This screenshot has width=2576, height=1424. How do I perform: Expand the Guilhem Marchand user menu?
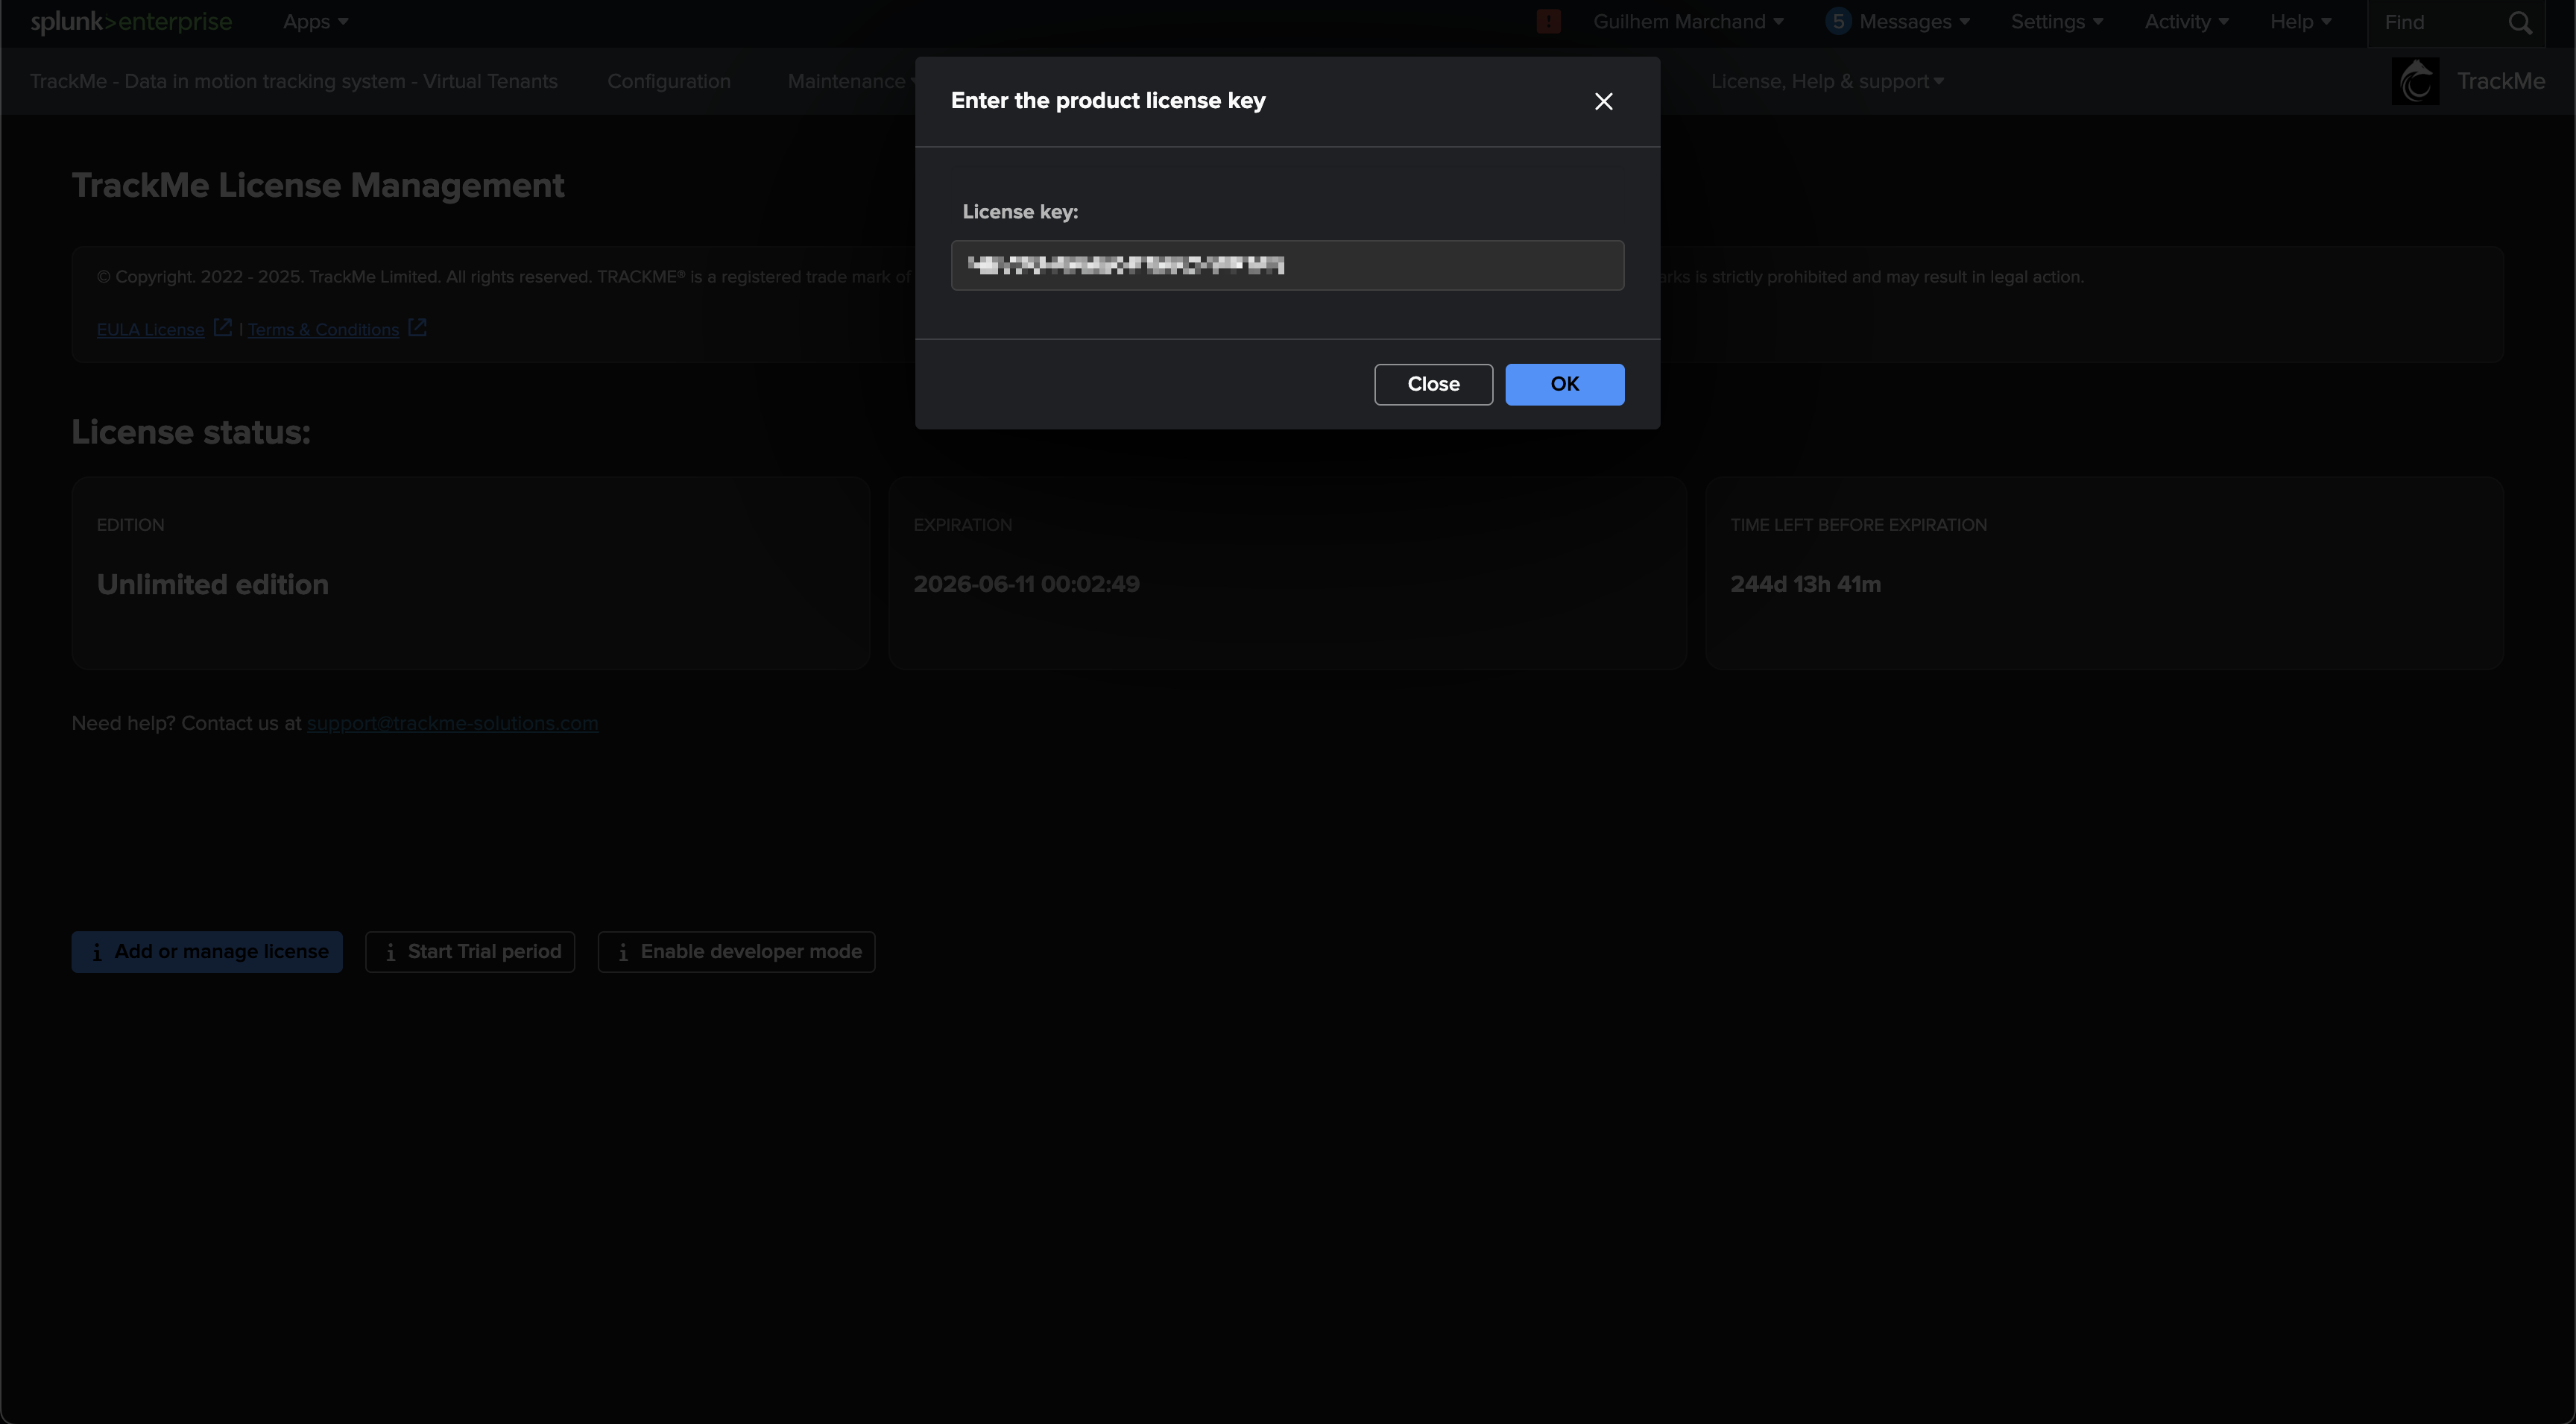(1687, 22)
